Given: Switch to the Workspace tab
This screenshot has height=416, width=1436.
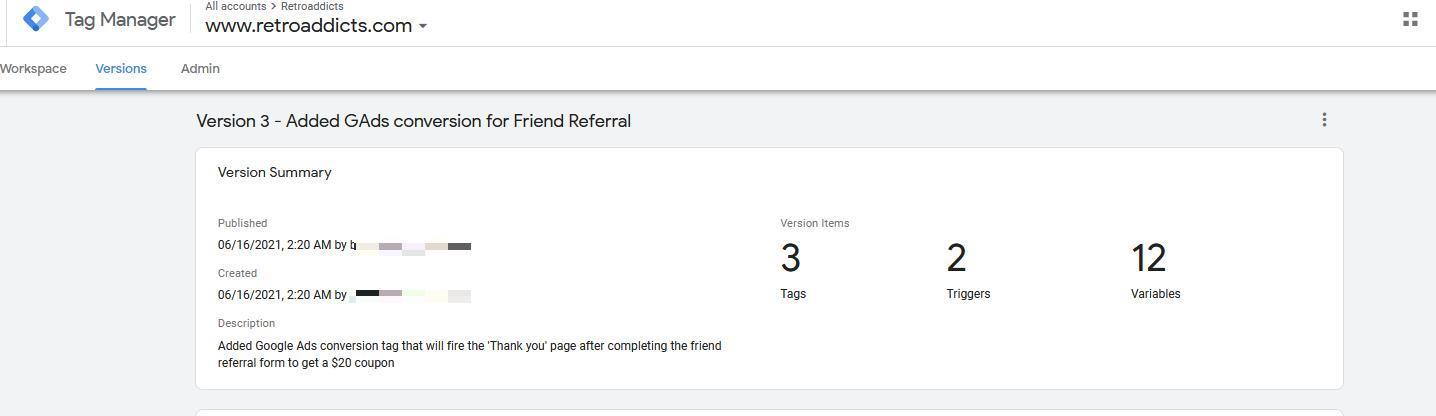Looking at the screenshot, I should [33, 69].
